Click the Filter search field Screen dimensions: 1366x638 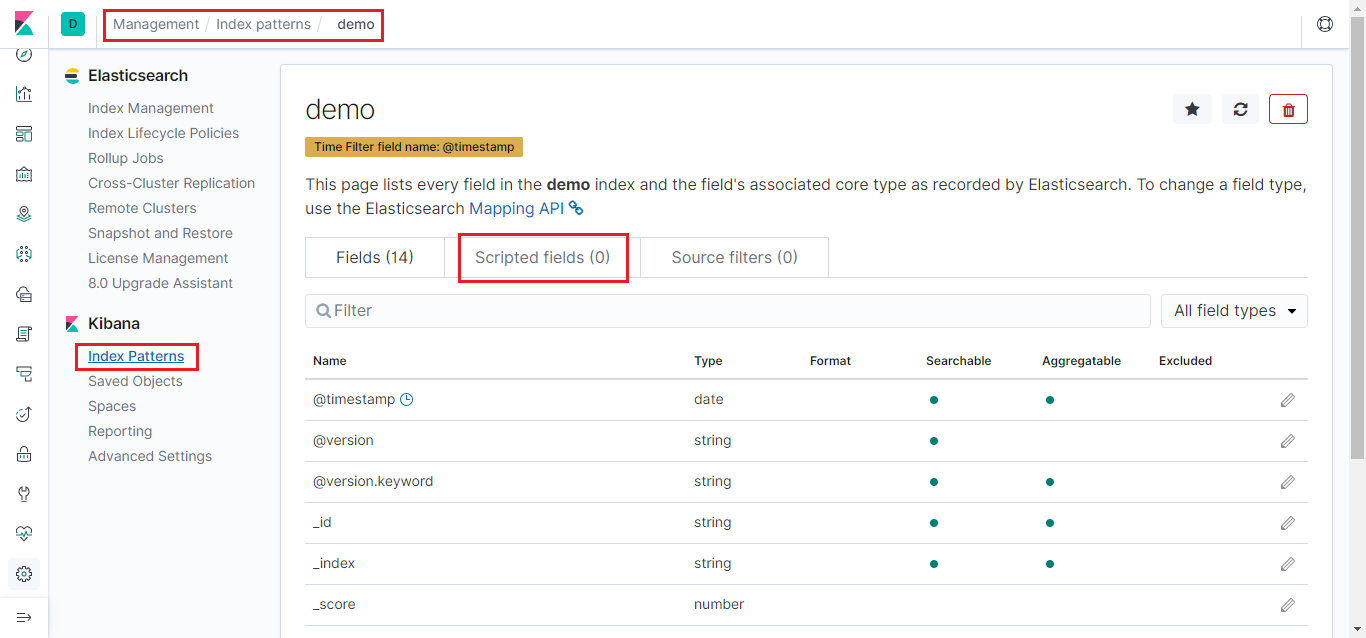[x=728, y=311]
